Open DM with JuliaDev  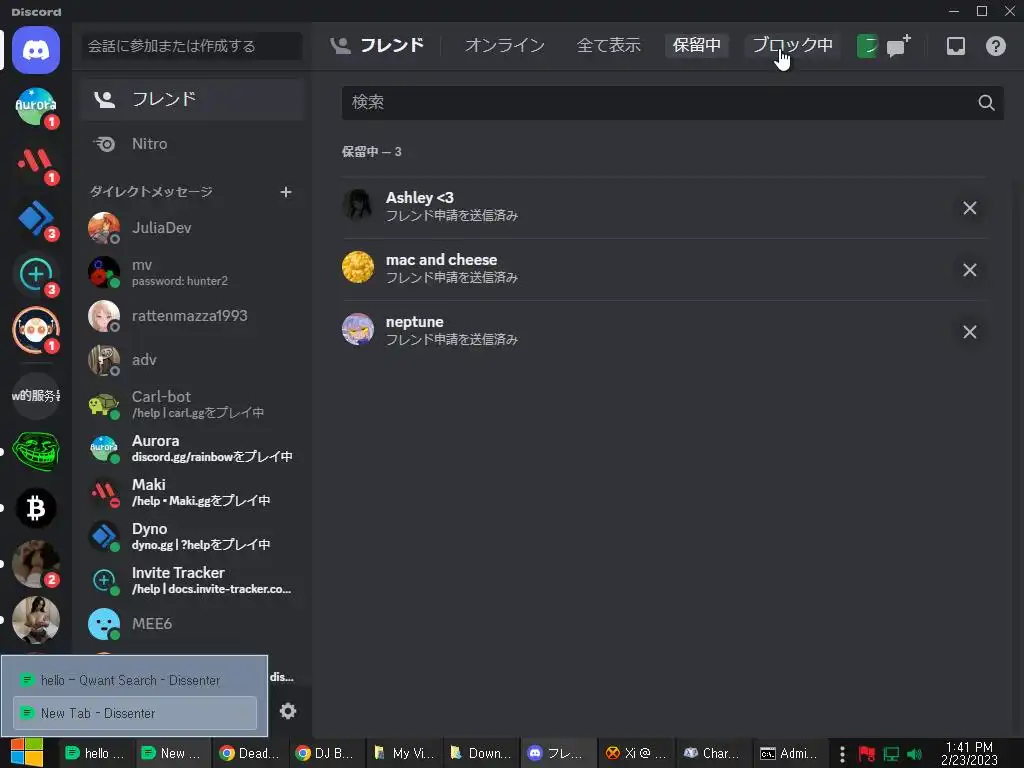pos(193,228)
